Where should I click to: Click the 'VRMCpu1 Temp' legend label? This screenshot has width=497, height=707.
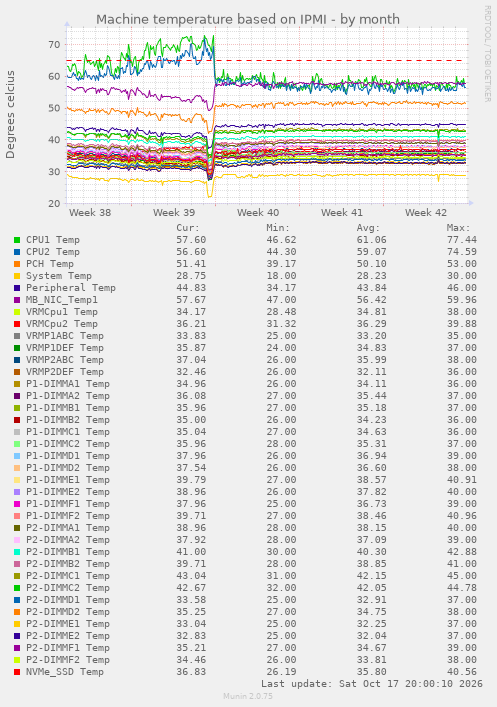(x=62, y=312)
